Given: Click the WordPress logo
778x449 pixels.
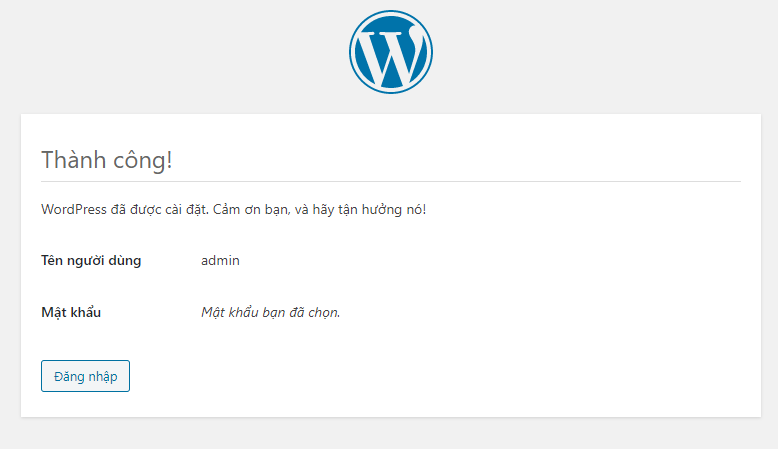Looking at the screenshot, I should (390, 52).
